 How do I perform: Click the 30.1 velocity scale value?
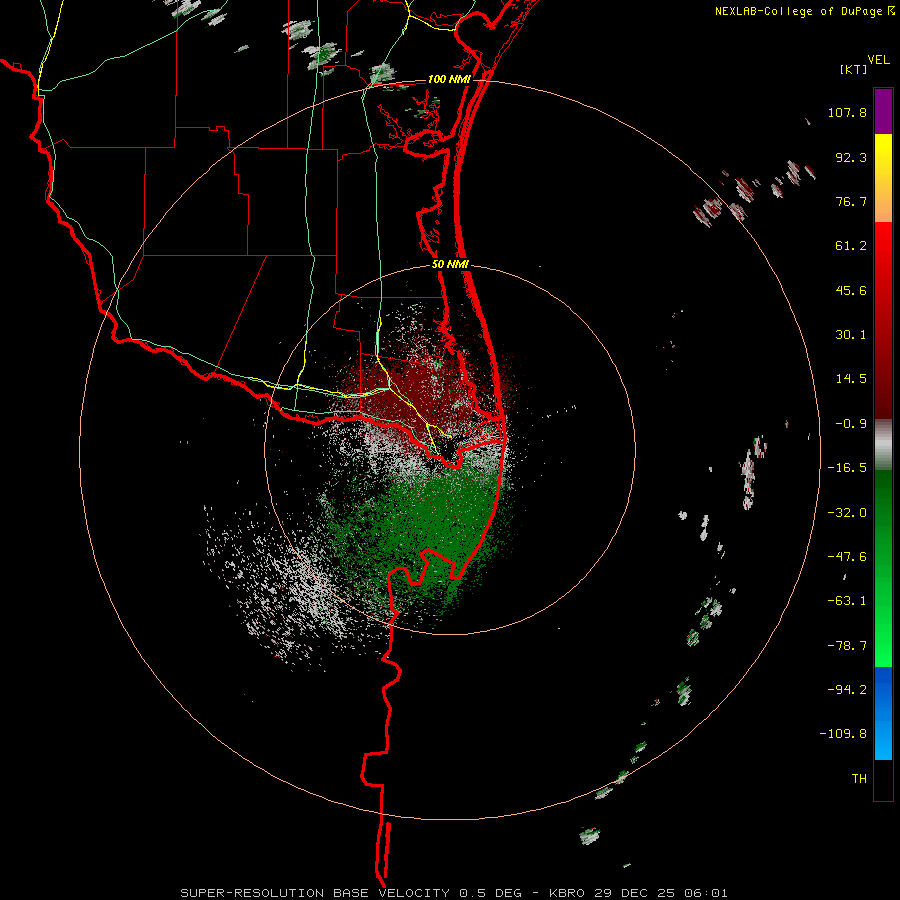click(x=851, y=335)
